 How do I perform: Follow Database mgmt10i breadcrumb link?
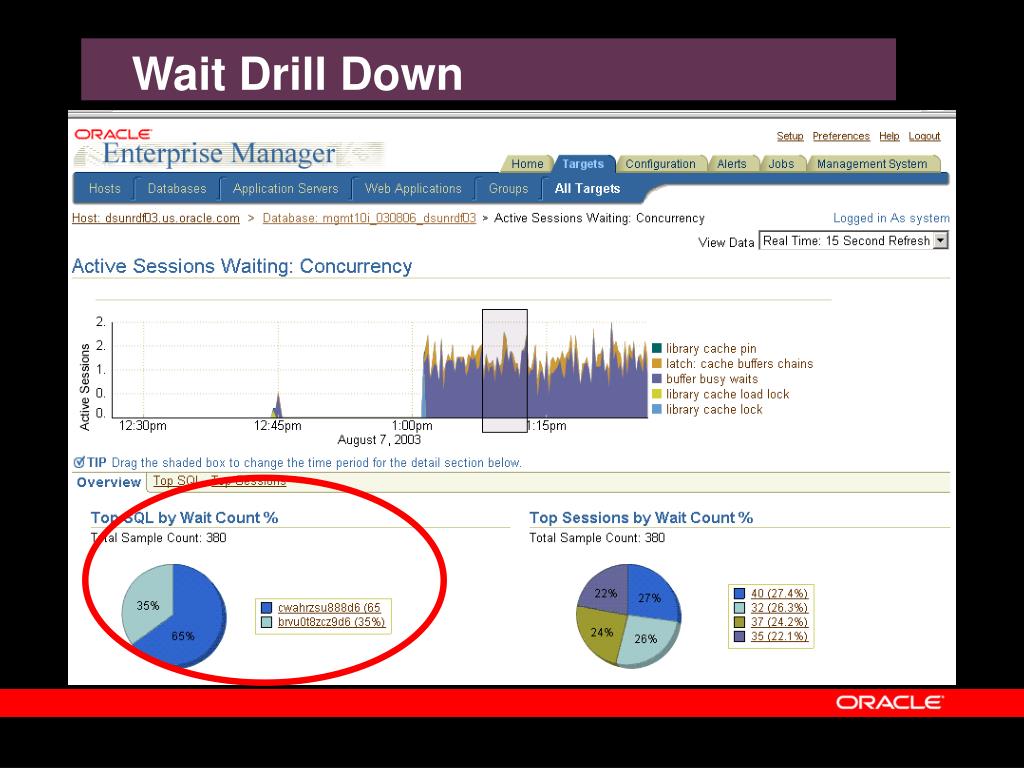pos(369,218)
